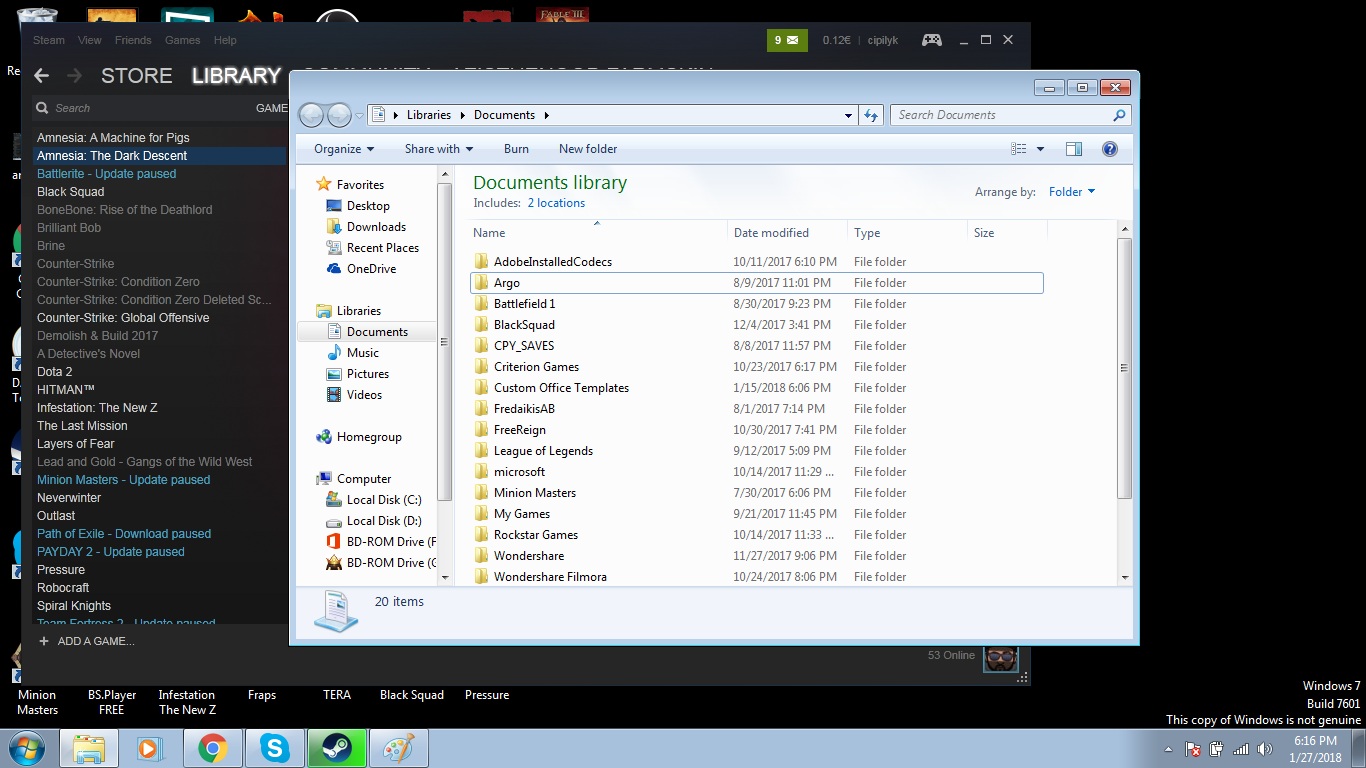Toggle the Explorer preview pane icon
The height and width of the screenshot is (768, 1366).
(1074, 149)
